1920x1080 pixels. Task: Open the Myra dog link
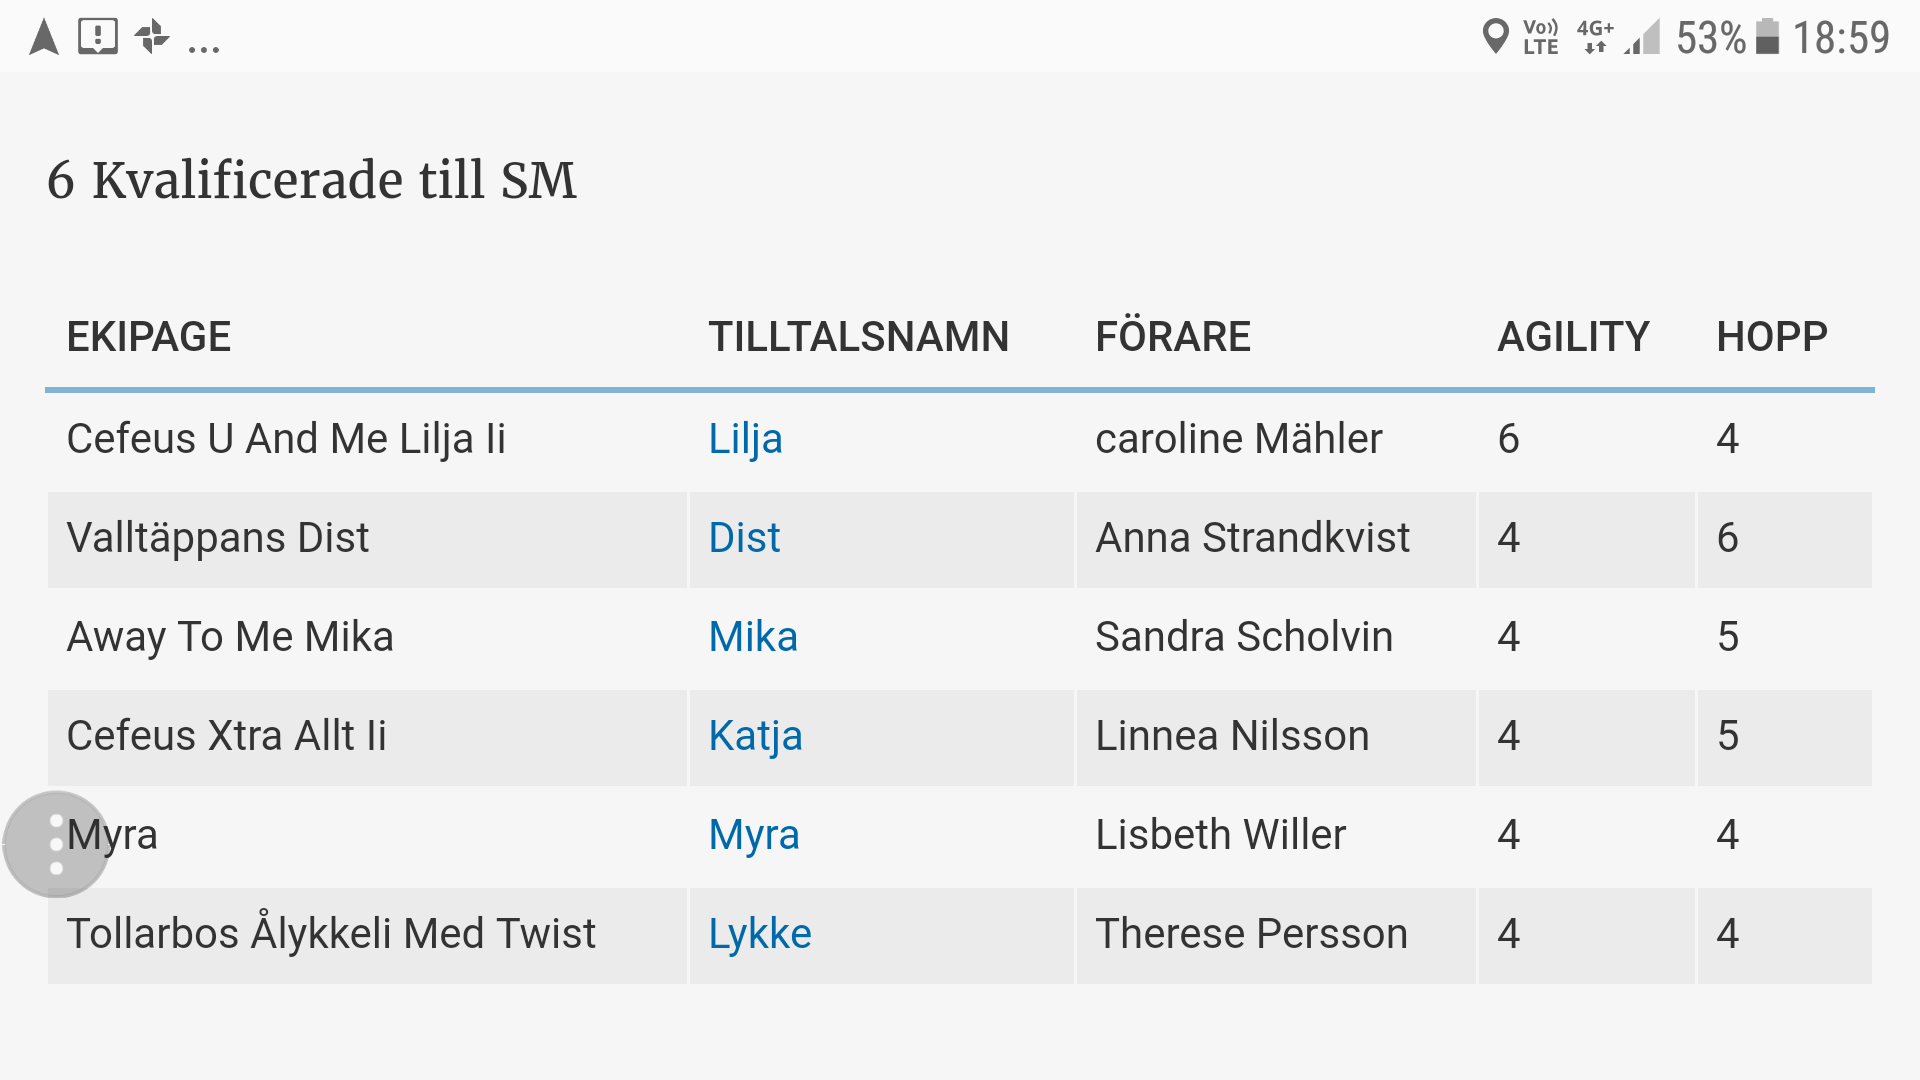754,835
